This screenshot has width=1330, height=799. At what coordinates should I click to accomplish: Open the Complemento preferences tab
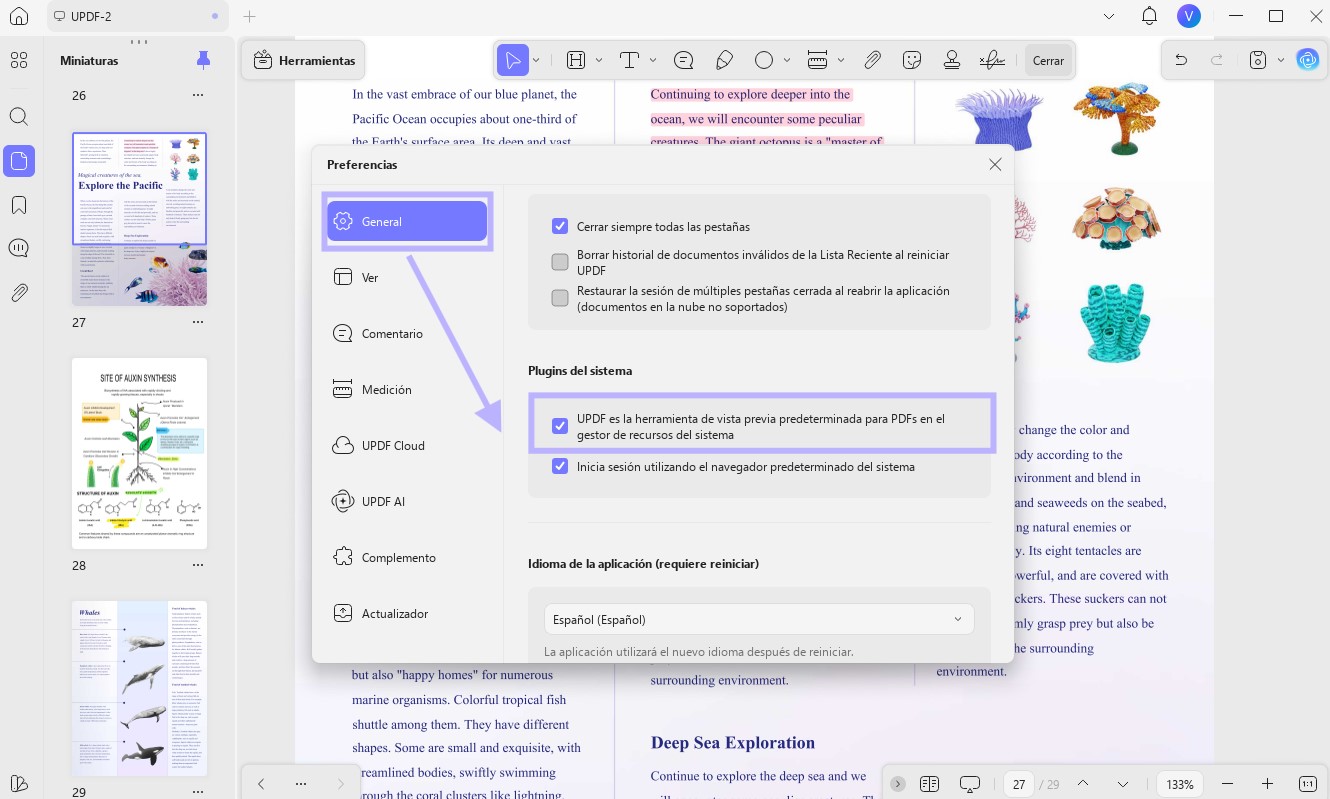[408, 557]
